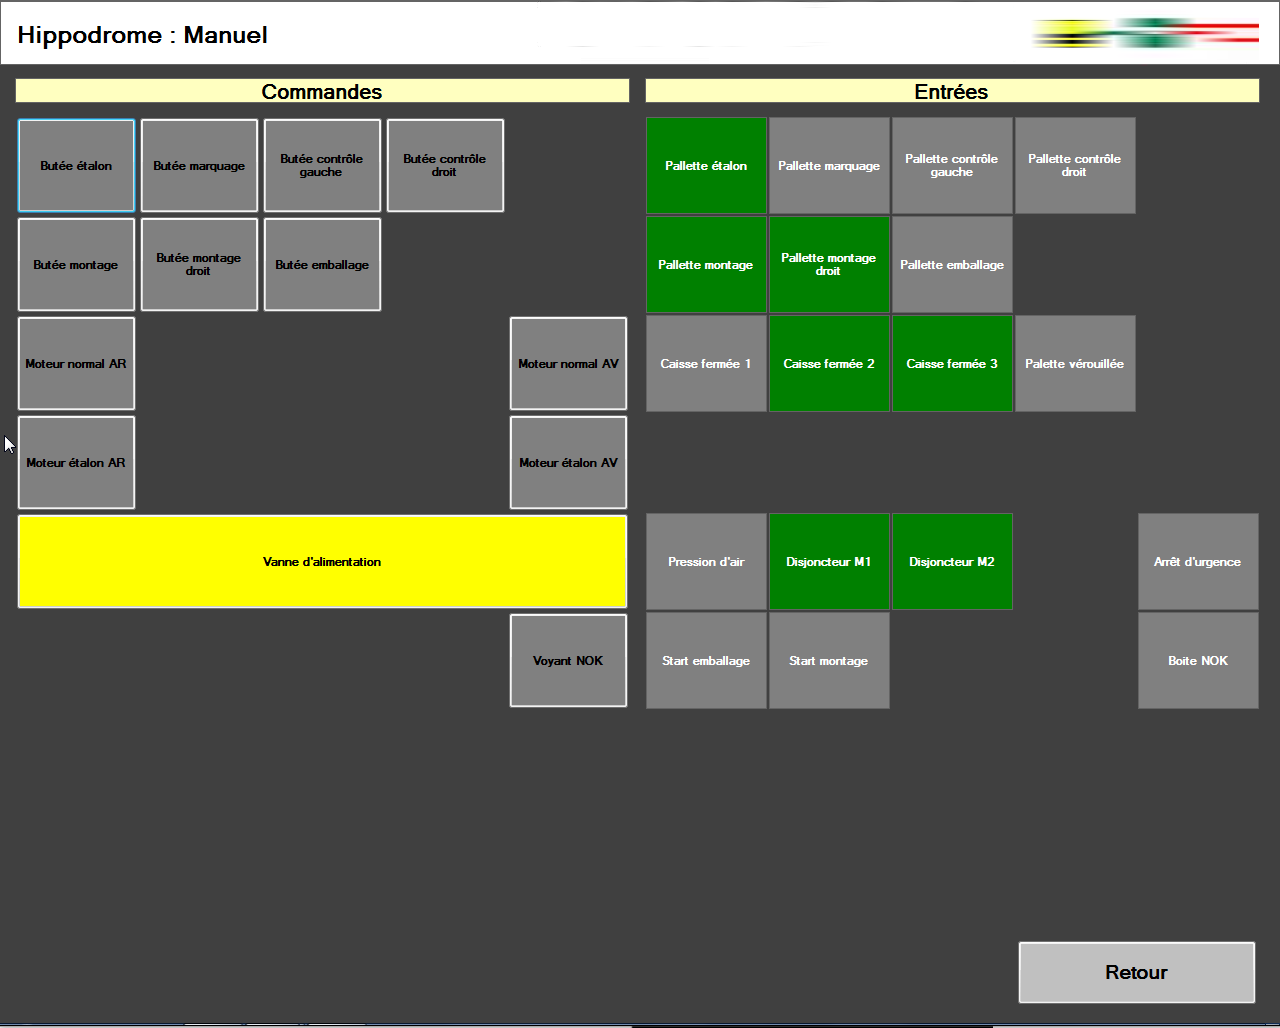Screen dimensions: 1280x1028
Task: Toggle the Butée étalon command
Action: (76, 166)
